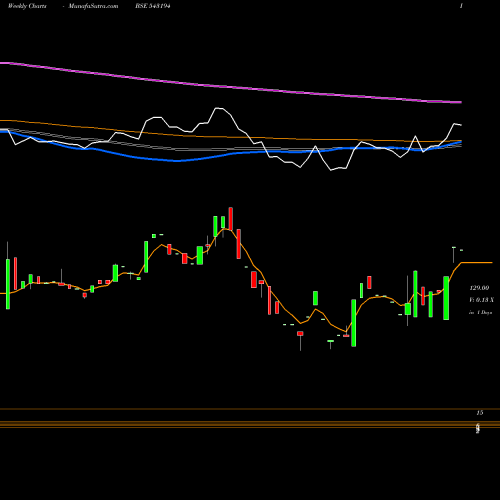Click the last tall green candlestick near price label
The width and height of the screenshot is (500, 500).
click(x=446, y=298)
